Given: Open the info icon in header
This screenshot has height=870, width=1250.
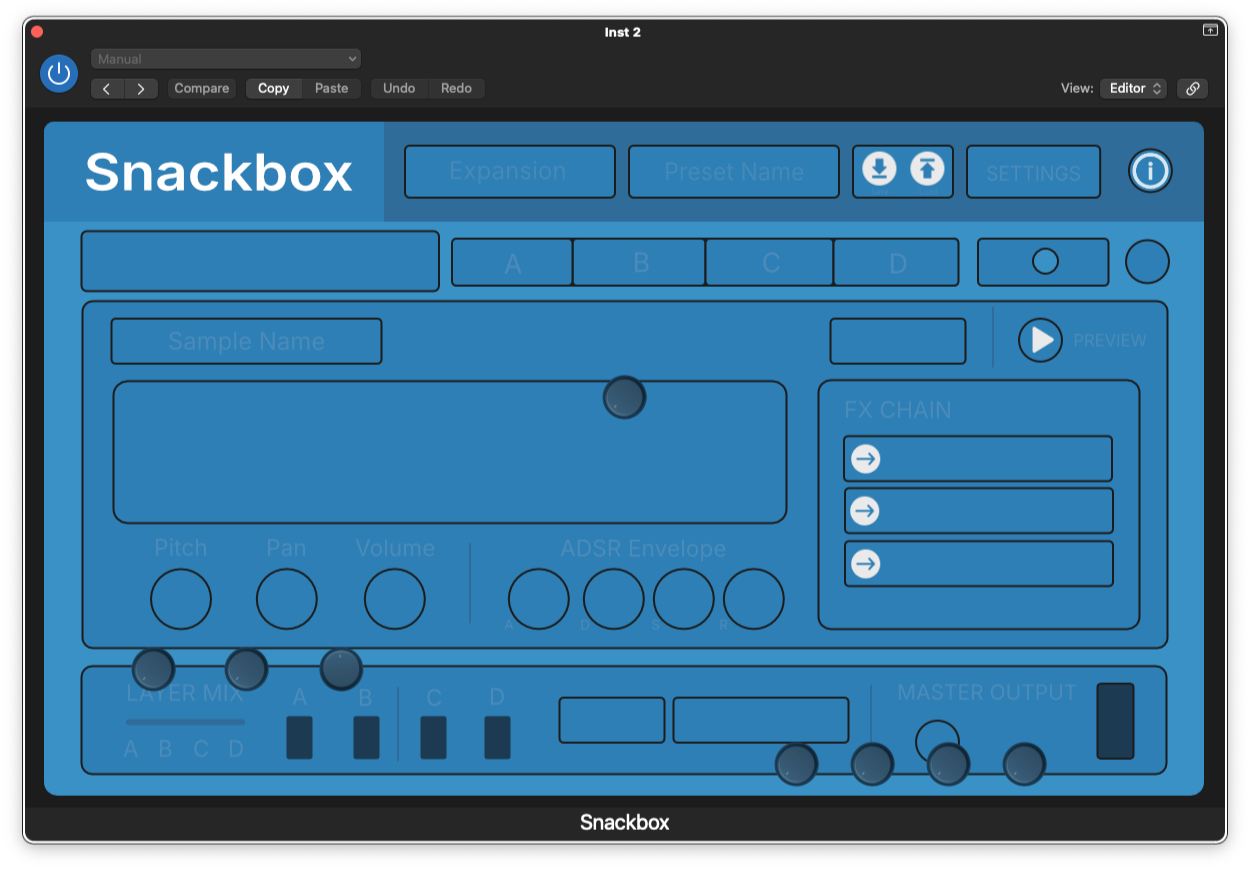Looking at the screenshot, I should click(x=1150, y=171).
